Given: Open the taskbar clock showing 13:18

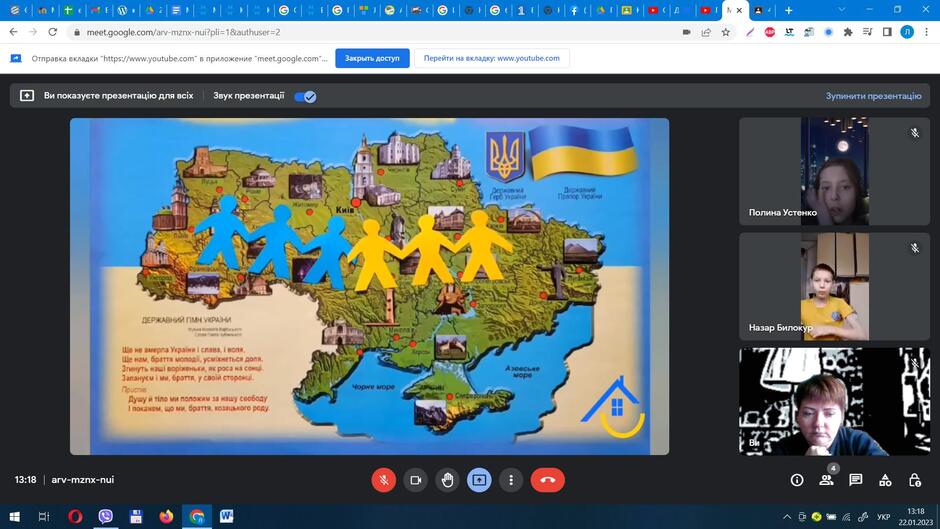Looking at the screenshot, I should pos(915,516).
